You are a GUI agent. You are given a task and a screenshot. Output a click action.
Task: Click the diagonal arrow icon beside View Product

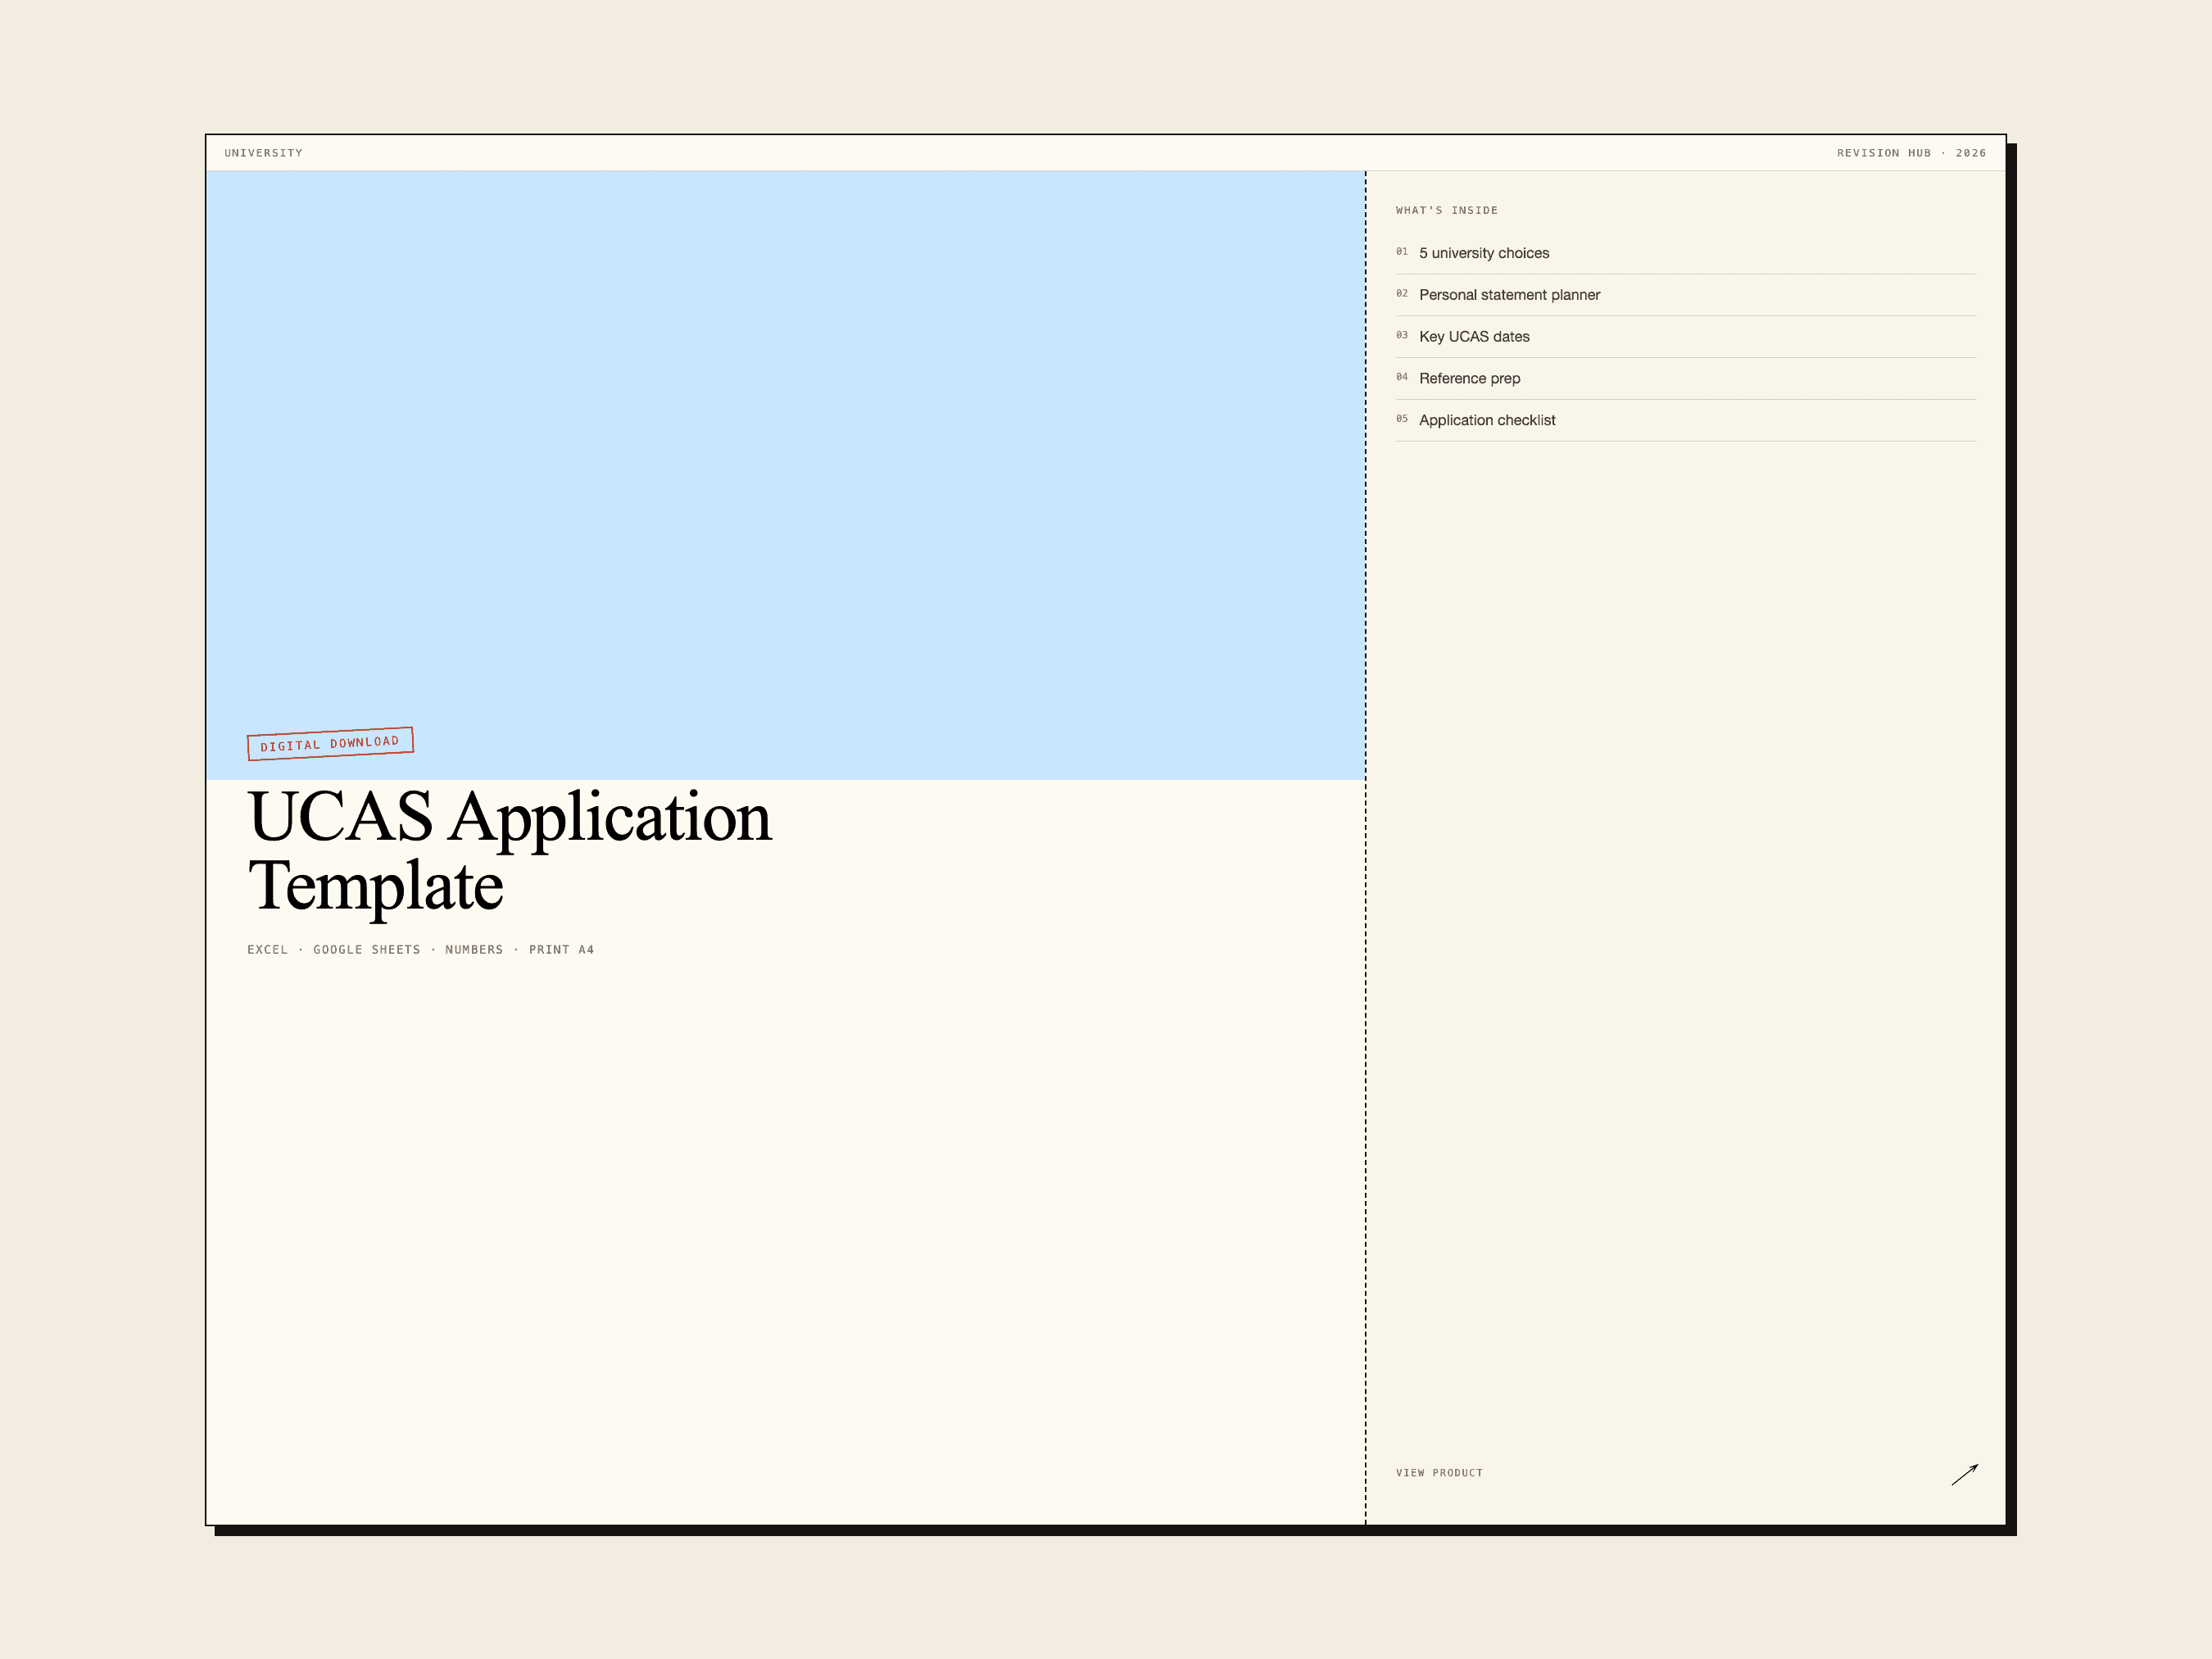1964,1474
